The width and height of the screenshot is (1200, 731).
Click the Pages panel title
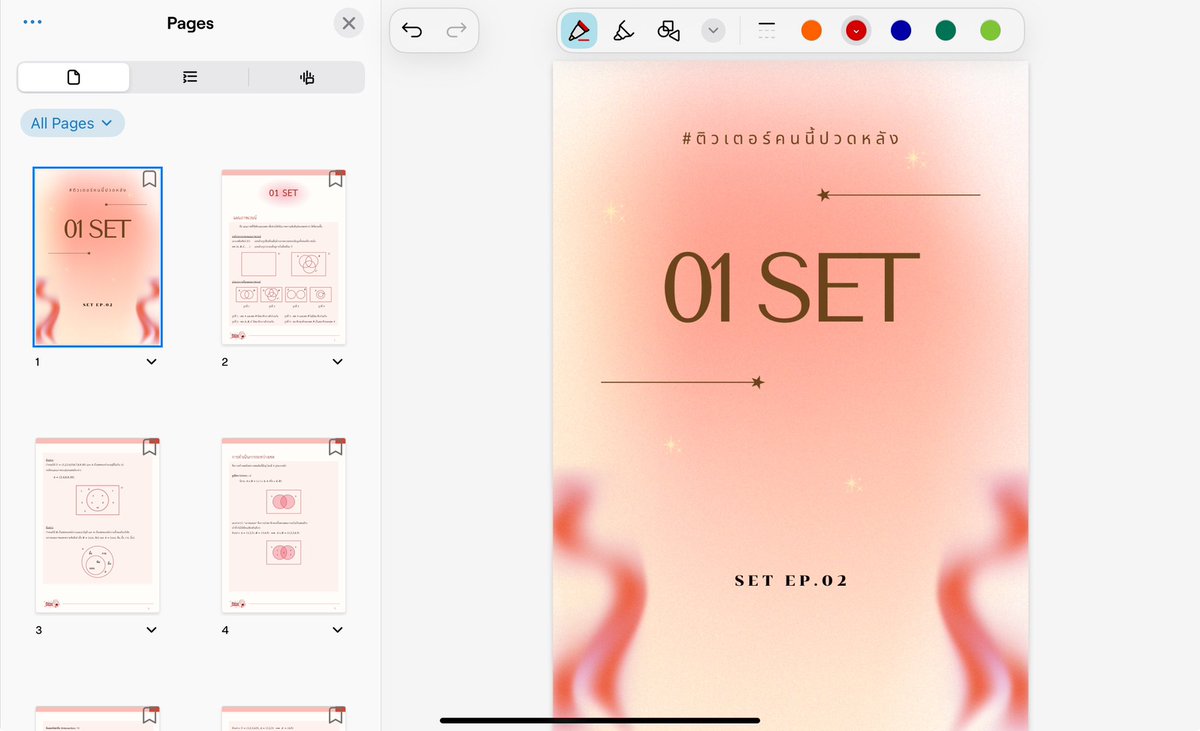190,23
